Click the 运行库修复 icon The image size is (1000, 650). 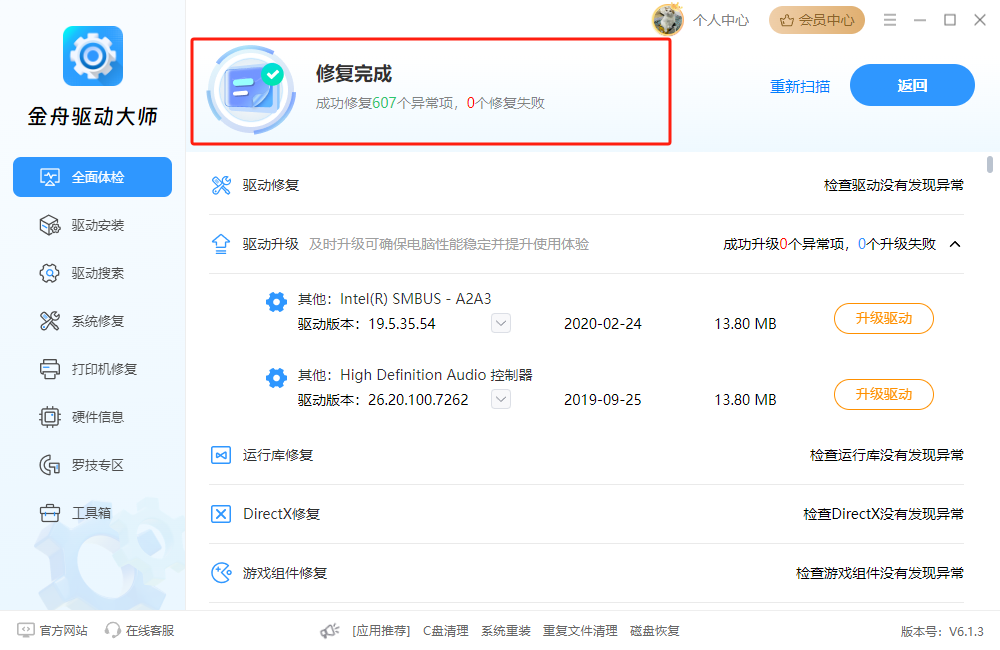[221, 455]
